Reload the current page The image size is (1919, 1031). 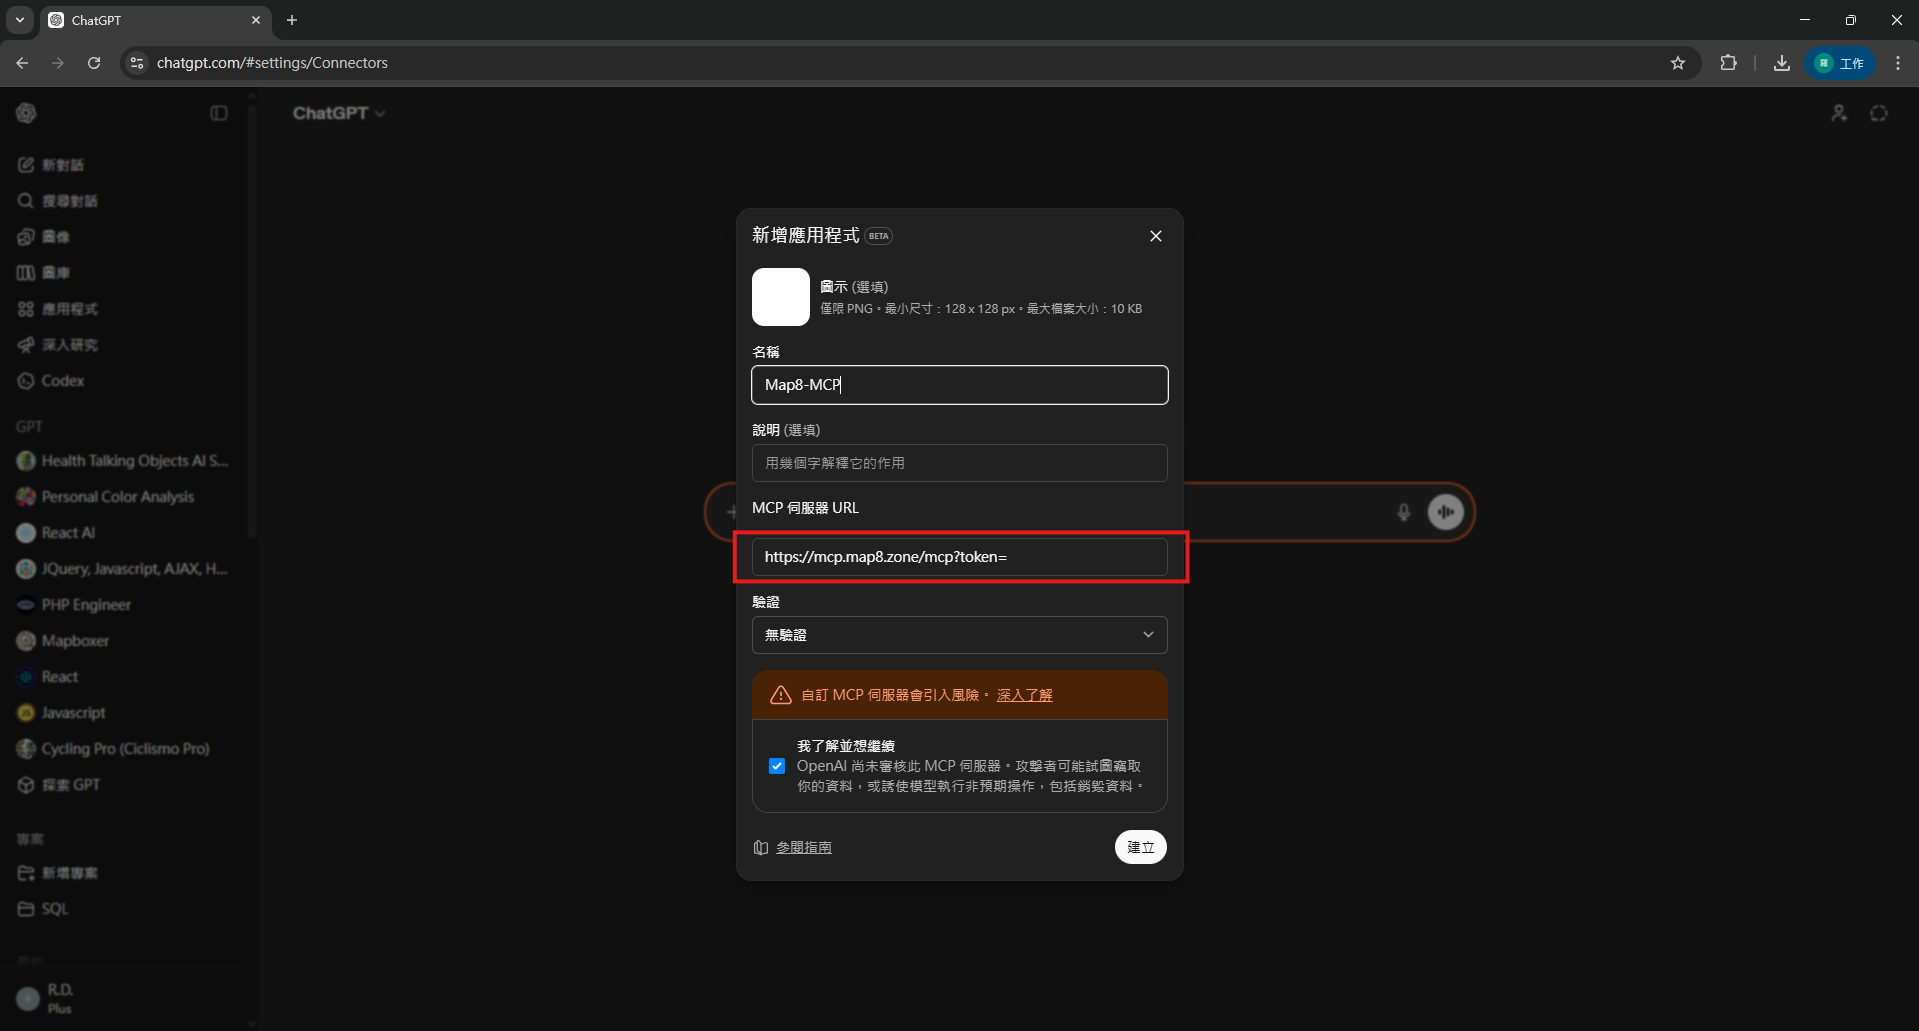(x=94, y=63)
